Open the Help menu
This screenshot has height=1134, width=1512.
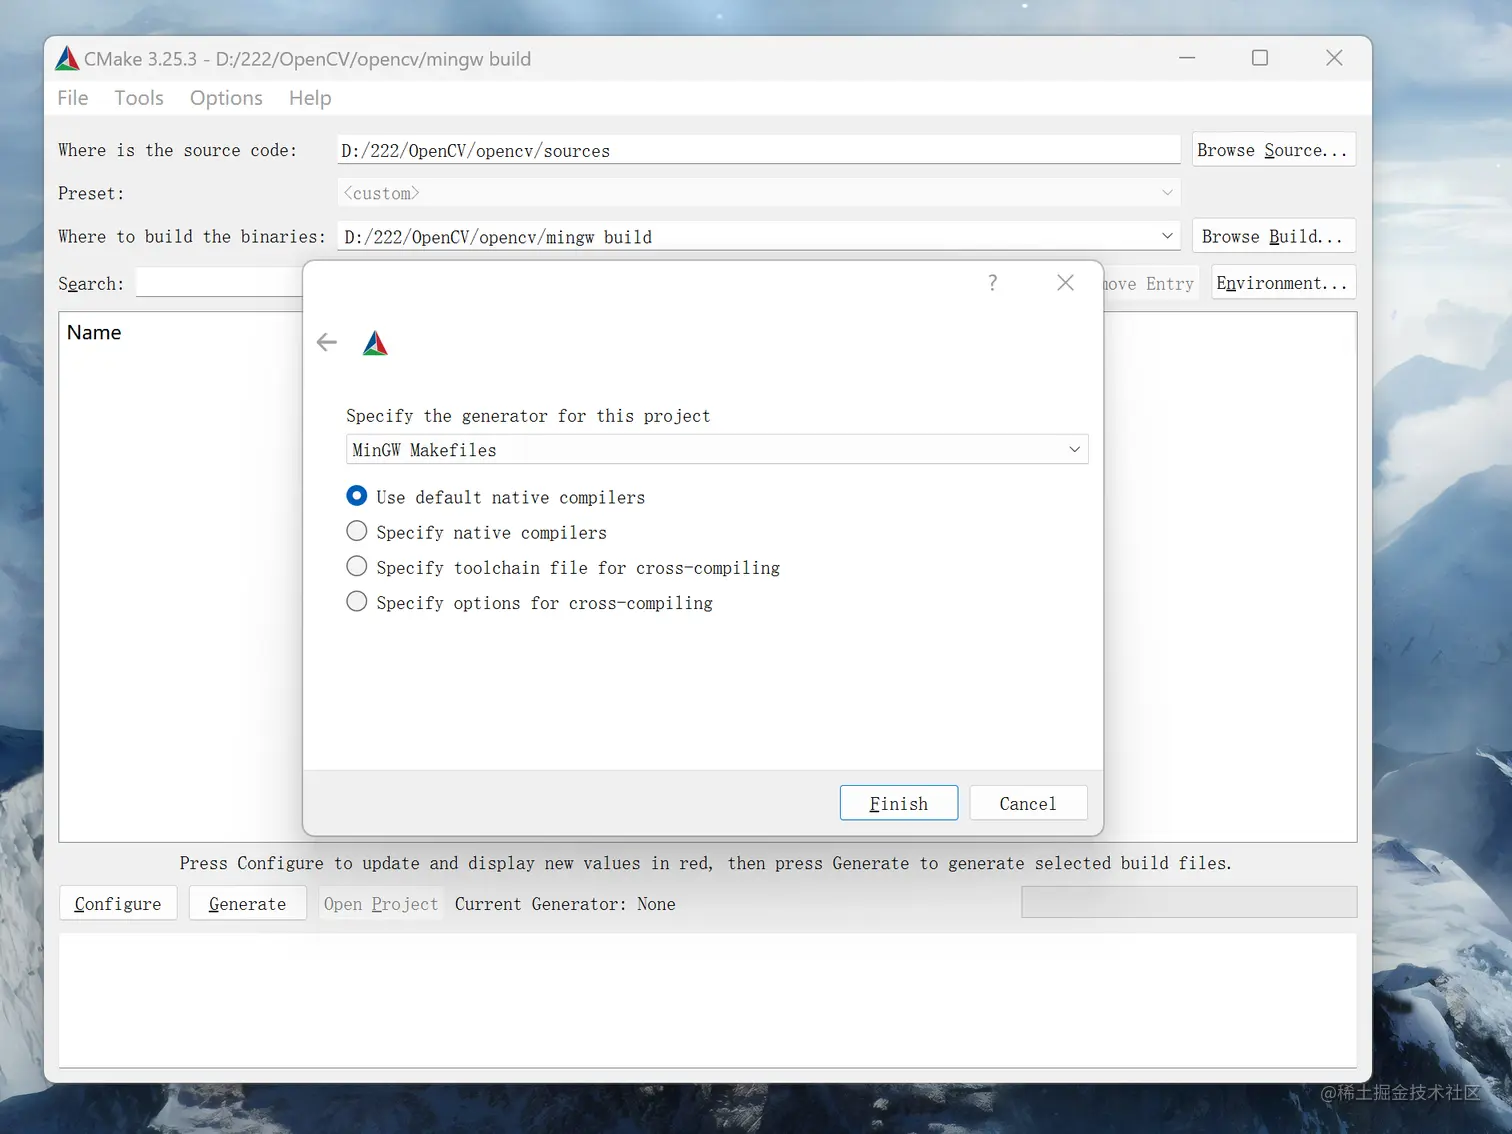[310, 98]
